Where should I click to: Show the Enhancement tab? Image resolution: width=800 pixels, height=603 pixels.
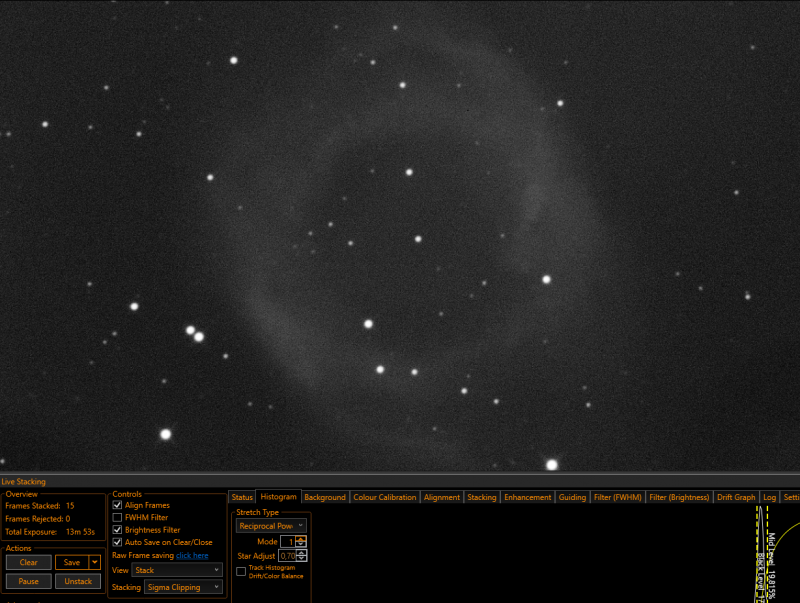coord(528,497)
